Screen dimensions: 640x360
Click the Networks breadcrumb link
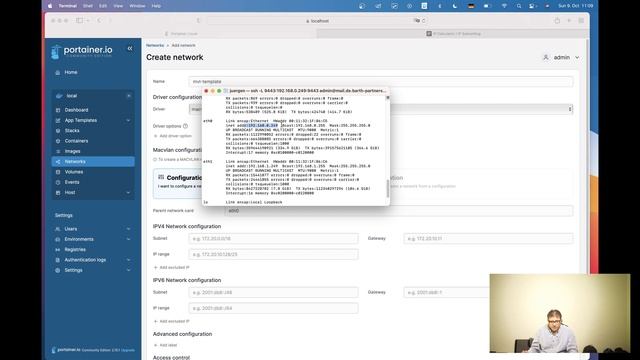pos(155,45)
